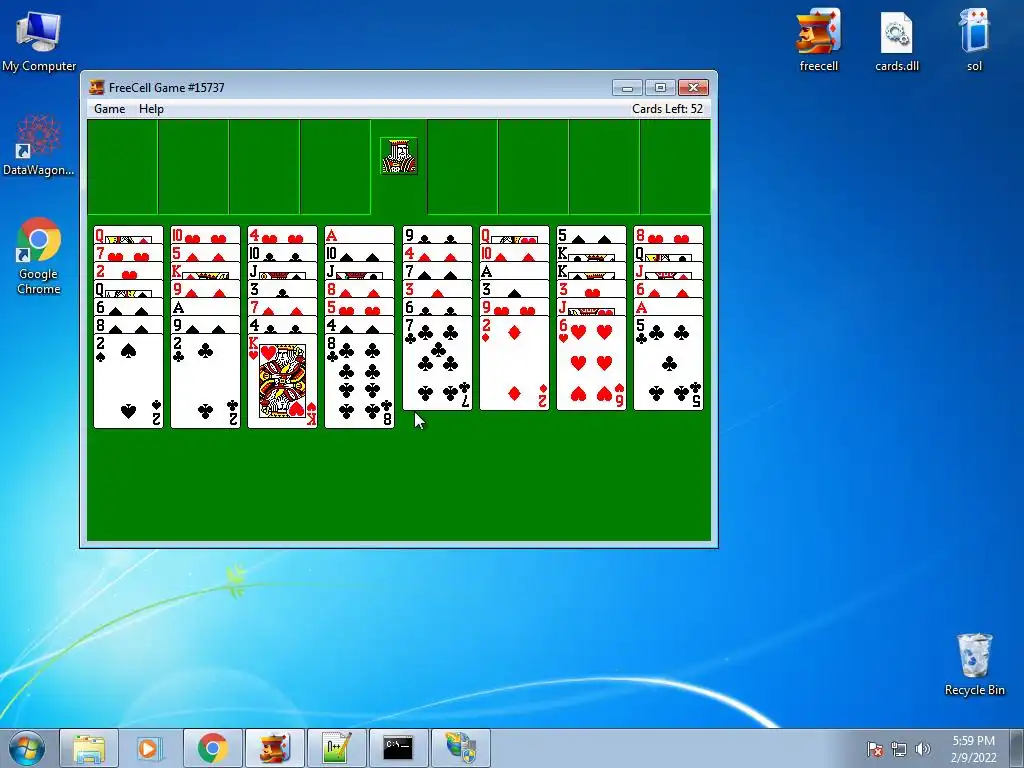Screen dimensions: 1024x768
Task: Select the cards.dll file icon
Action: pyautogui.click(x=897, y=40)
